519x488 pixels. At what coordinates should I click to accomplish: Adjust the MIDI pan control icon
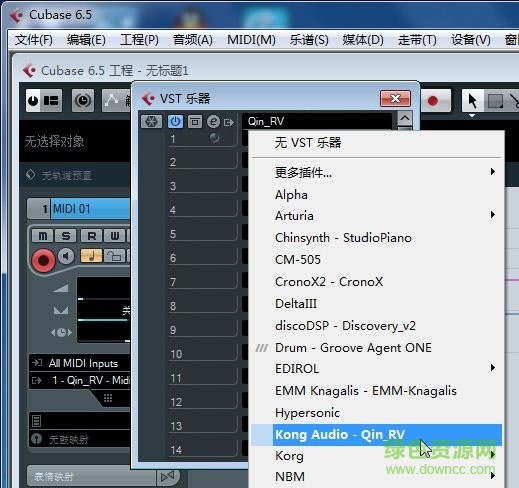point(61,310)
